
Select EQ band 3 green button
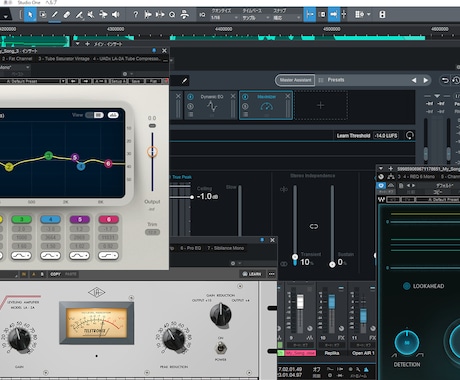[22, 219]
